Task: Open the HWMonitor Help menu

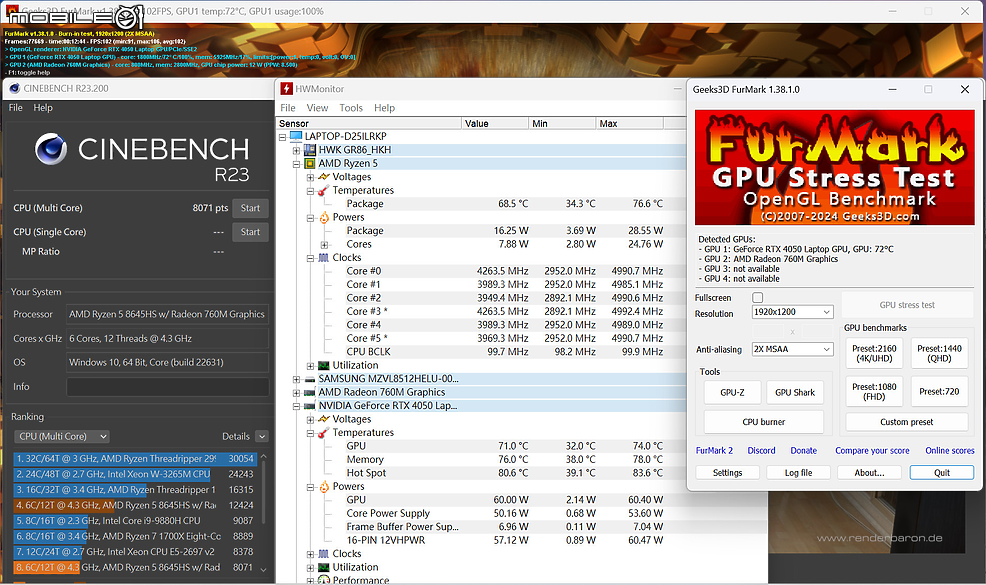Action: click(x=384, y=108)
